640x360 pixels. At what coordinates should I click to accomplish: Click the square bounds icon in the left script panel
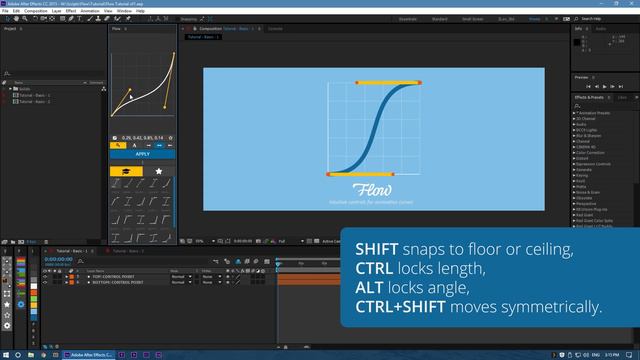pos(7,294)
